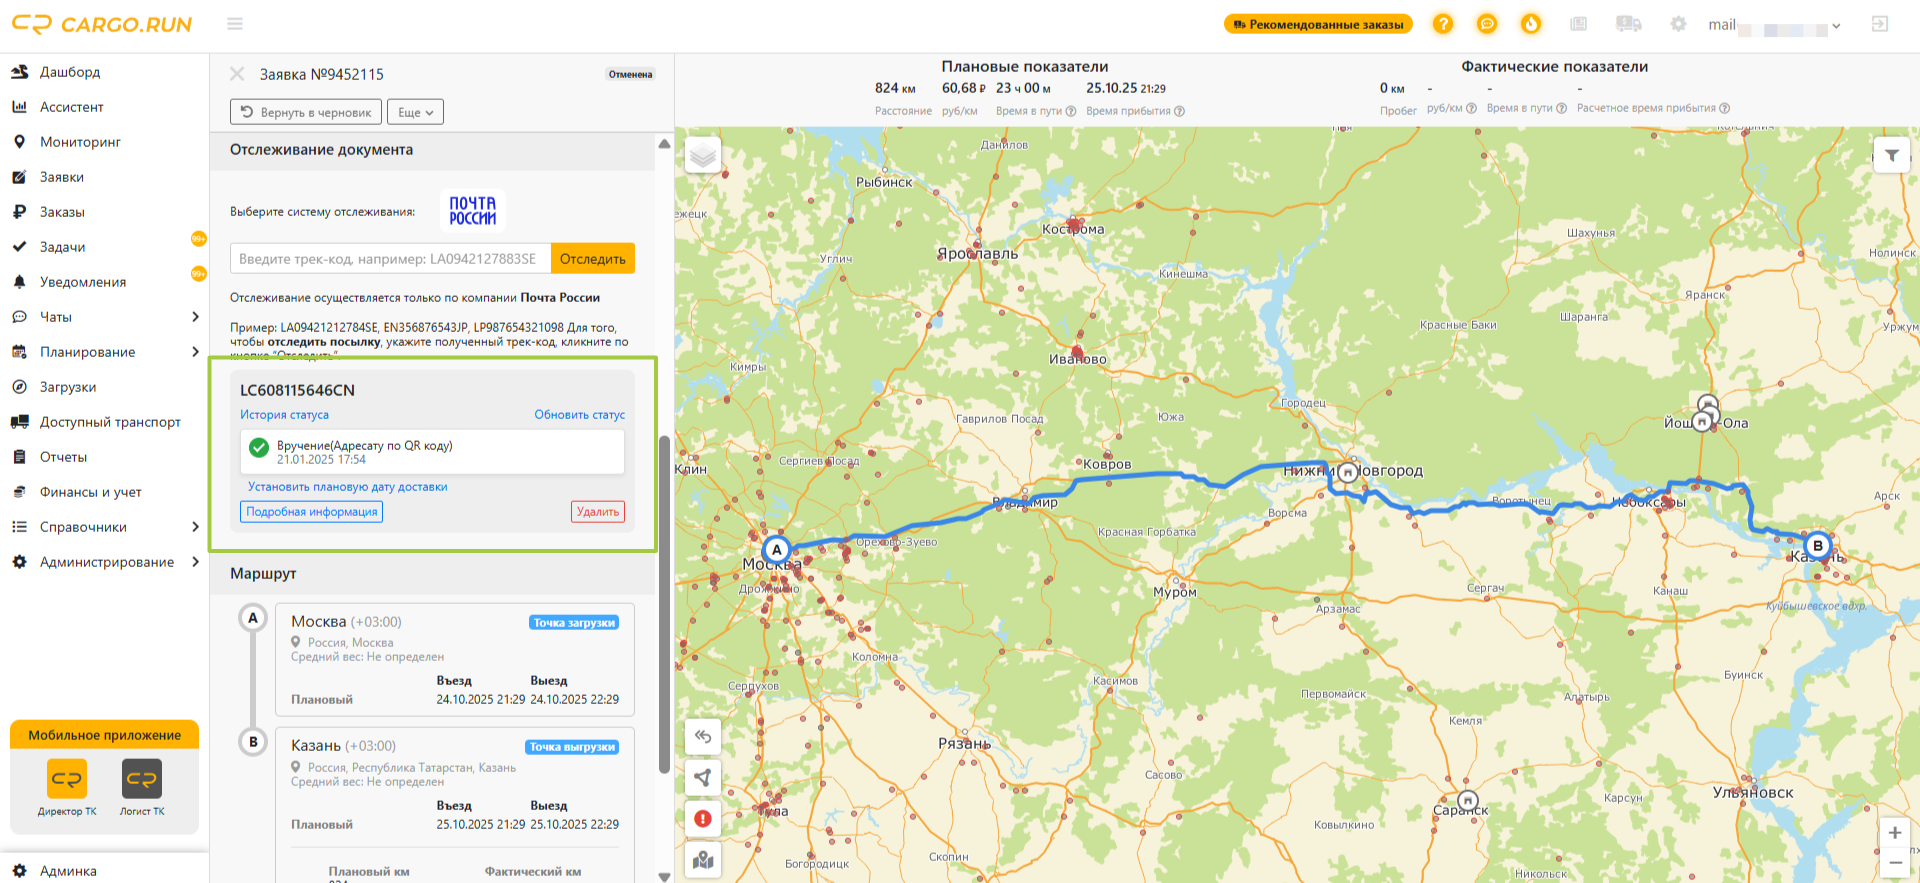This screenshot has width=1920, height=883.
Task: Expand the Чаты submenu
Action: click(195, 317)
